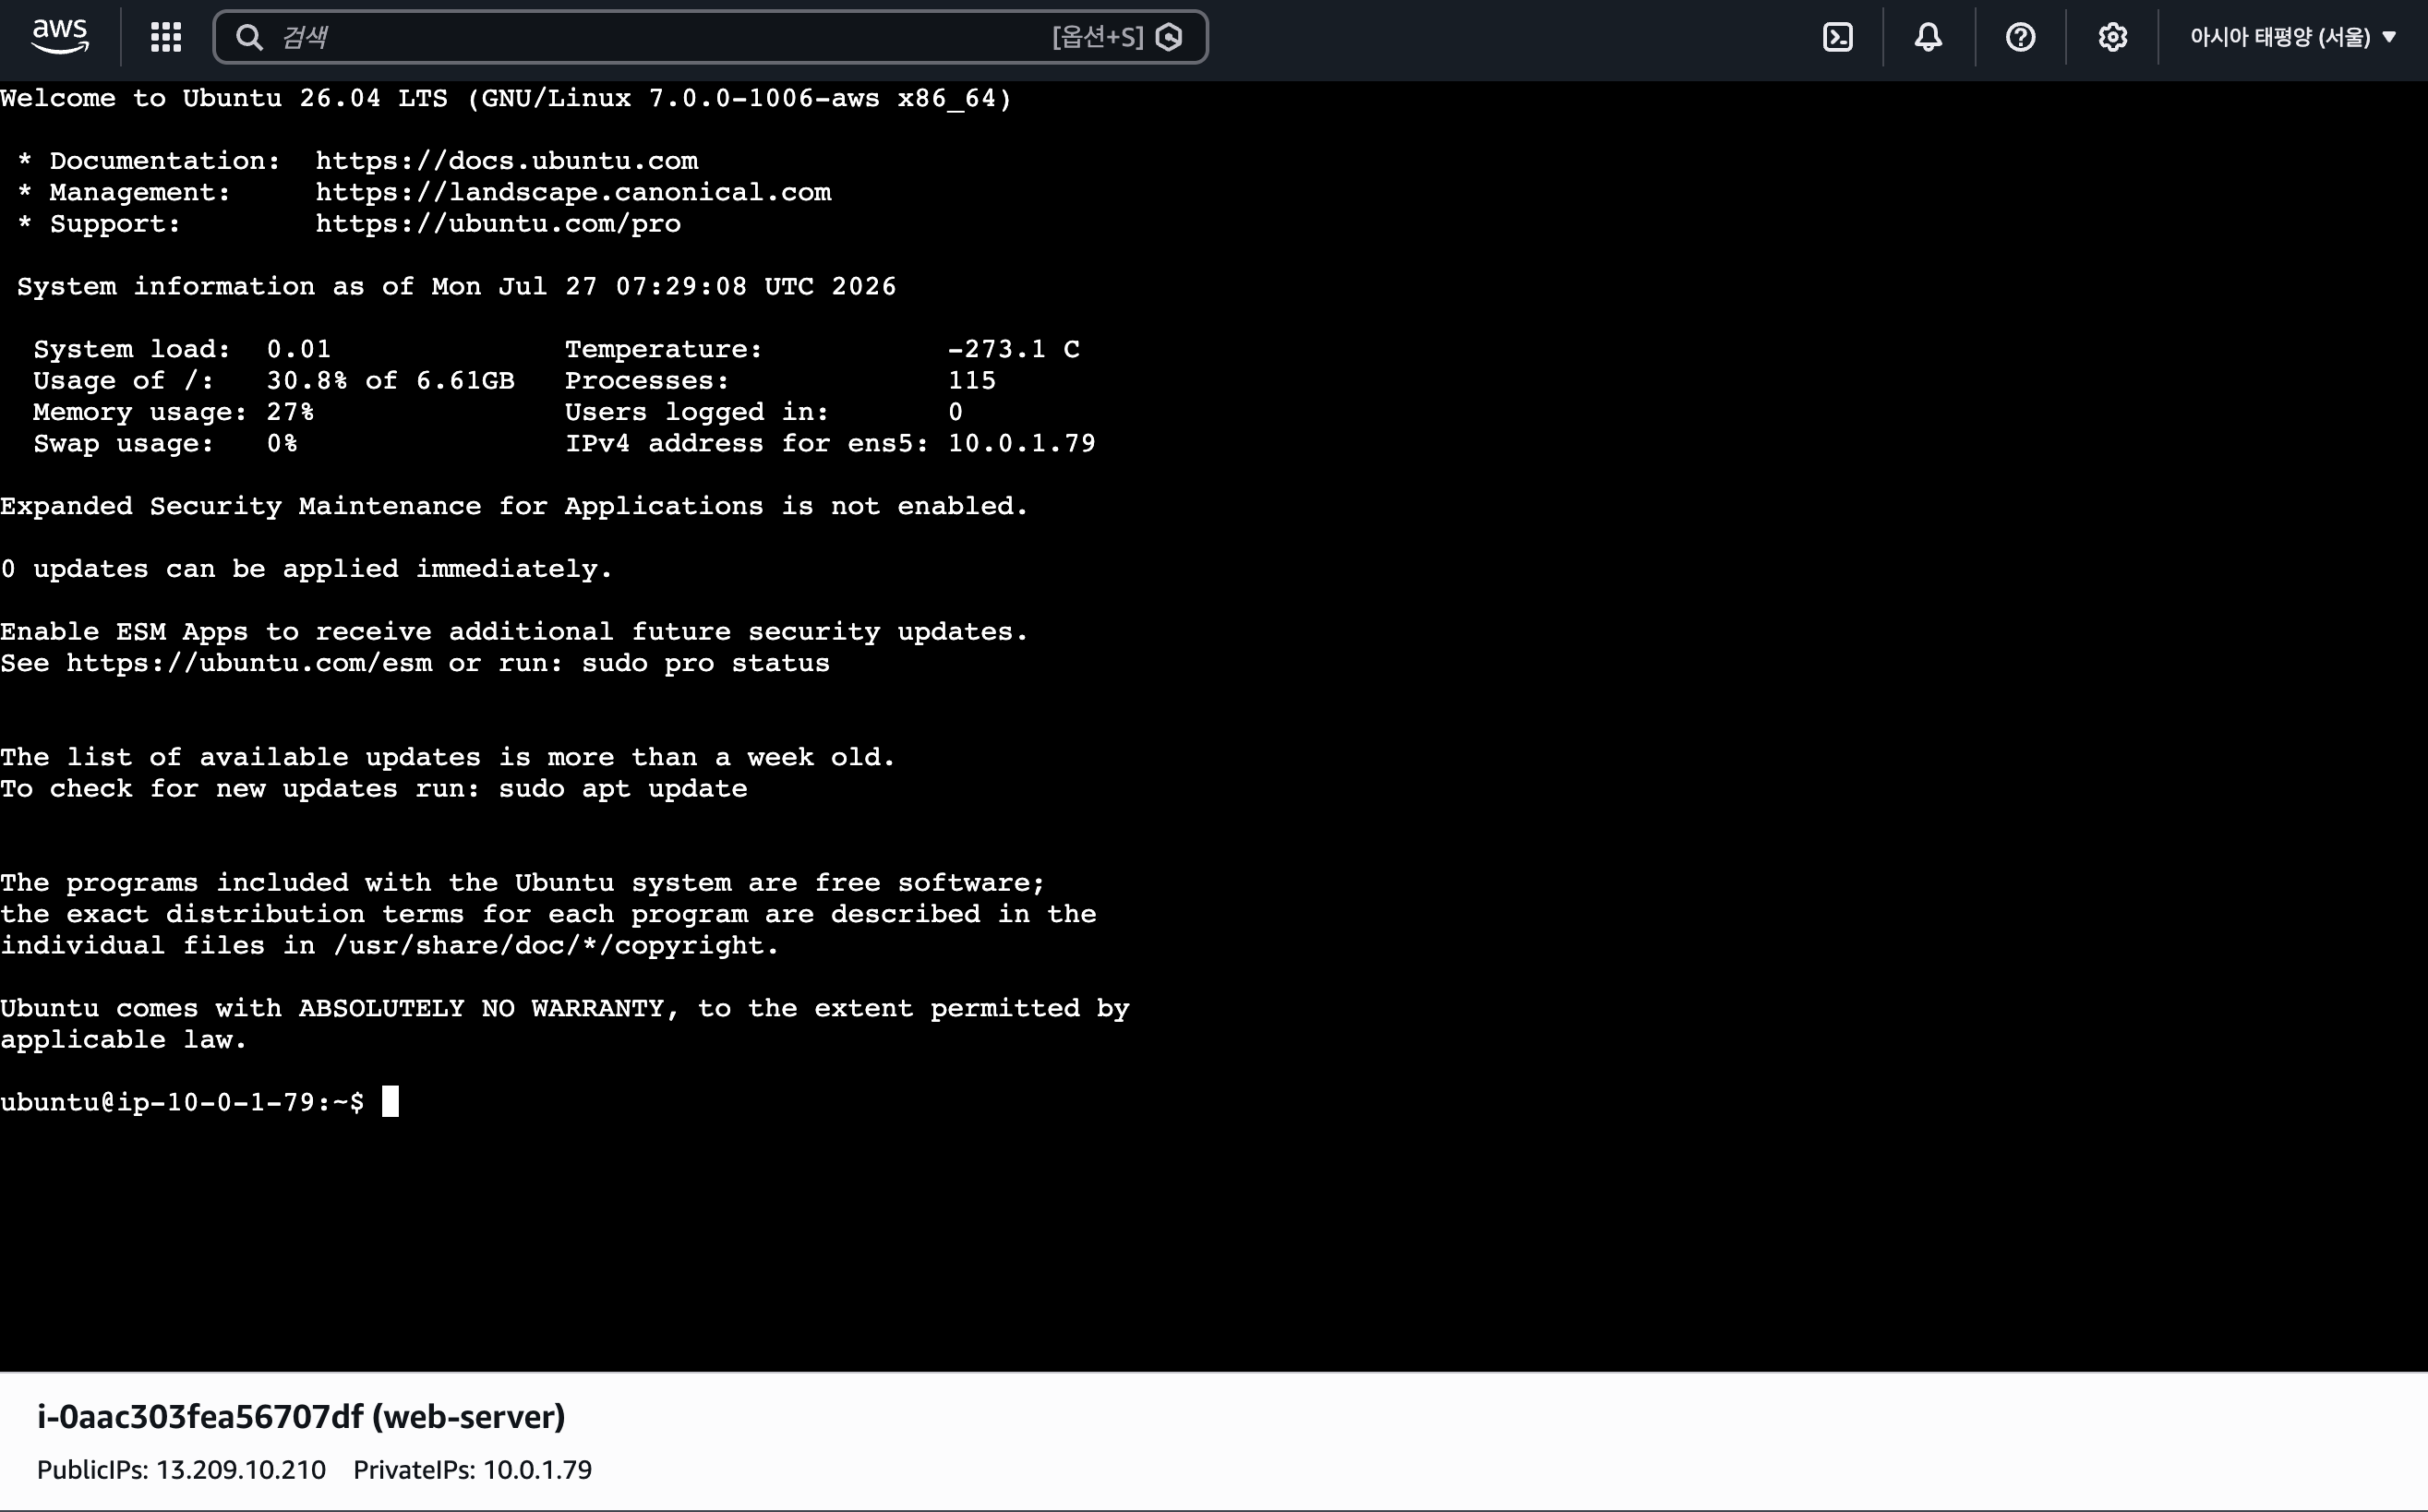
Task: Open console settings gear
Action: click(x=2112, y=37)
